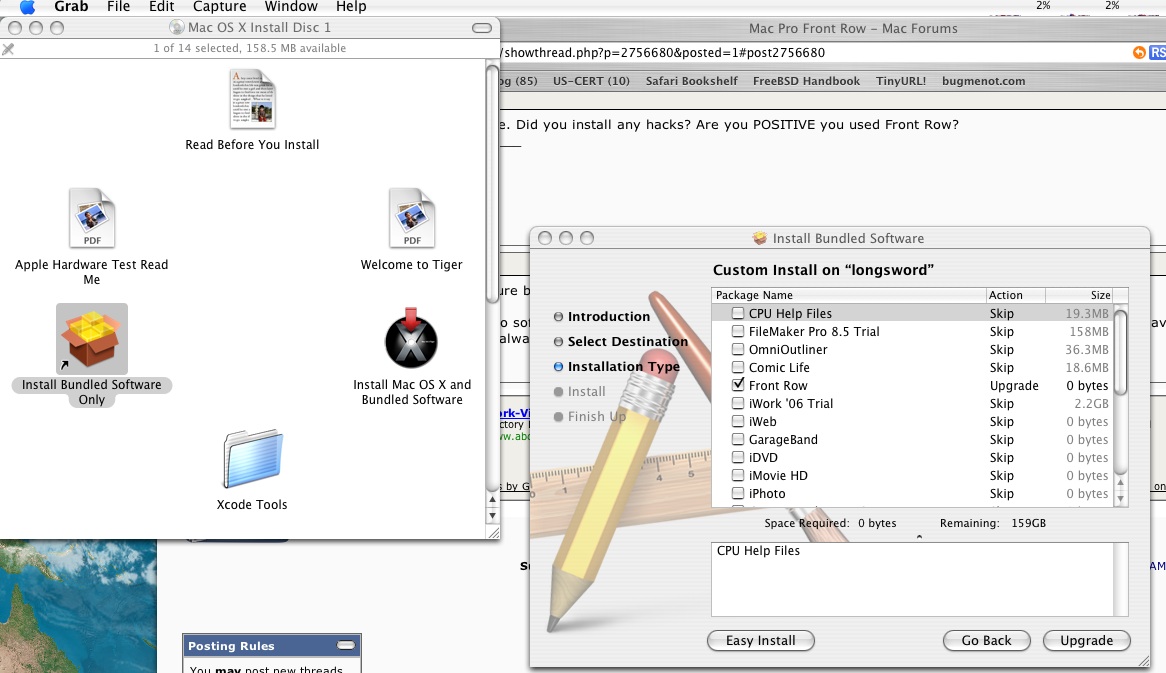Select the Install Bundled Software Only package icon
Image resolution: width=1166 pixels, height=673 pixels.
[92, 338]
